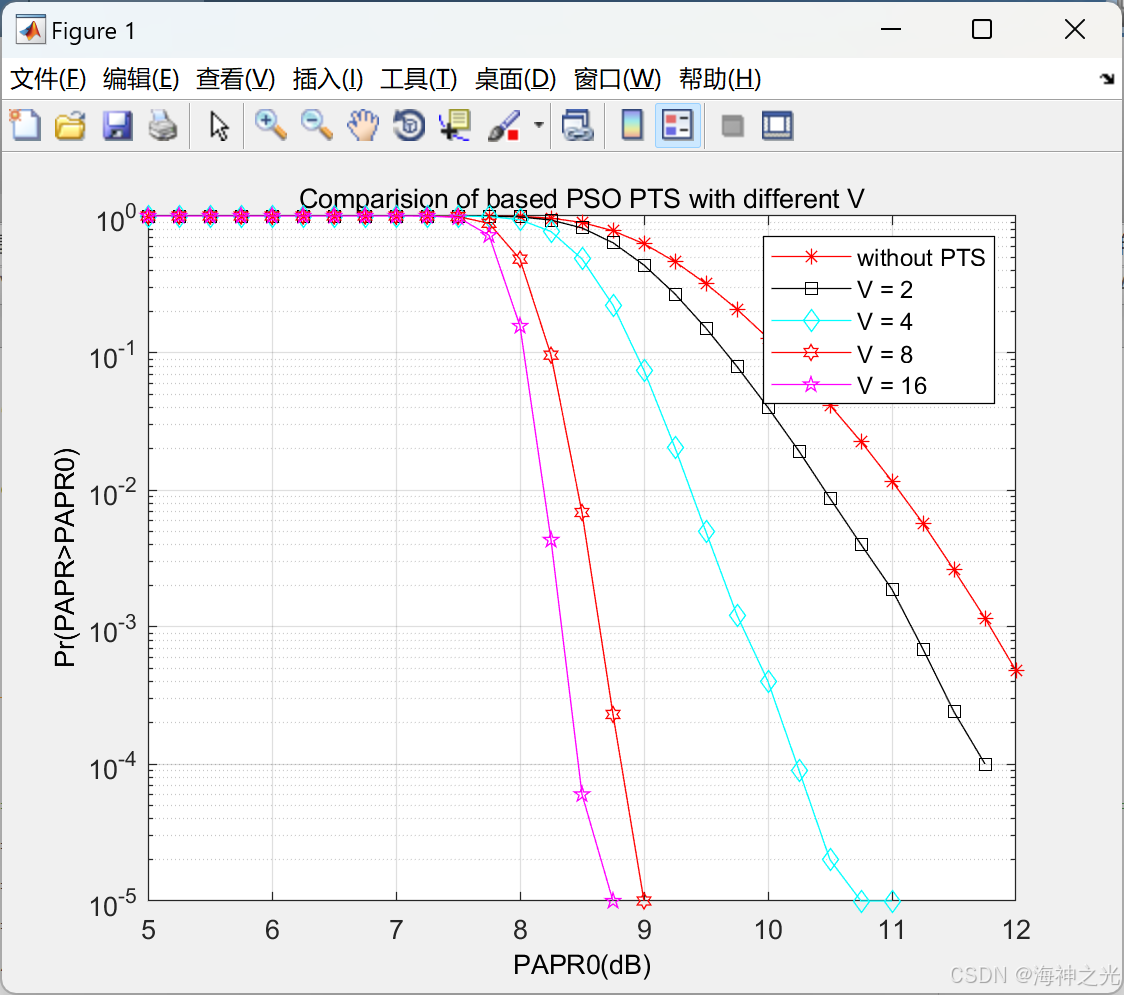The image size is (1124, 995).
Task: Open the 编辑(E) menu
Action: pyautogui.click(x=140, y=79)
